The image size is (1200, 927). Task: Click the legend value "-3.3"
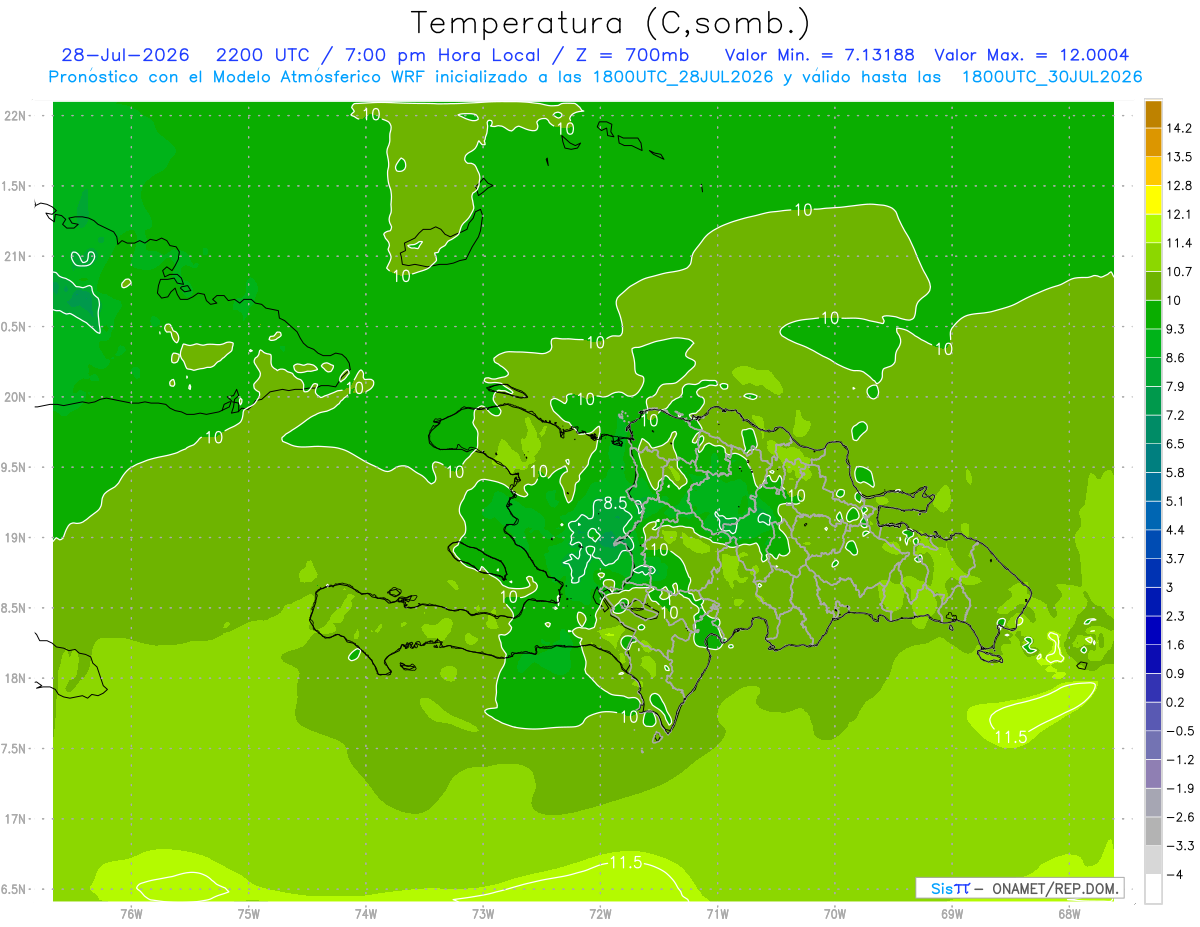click(1179, 846)
